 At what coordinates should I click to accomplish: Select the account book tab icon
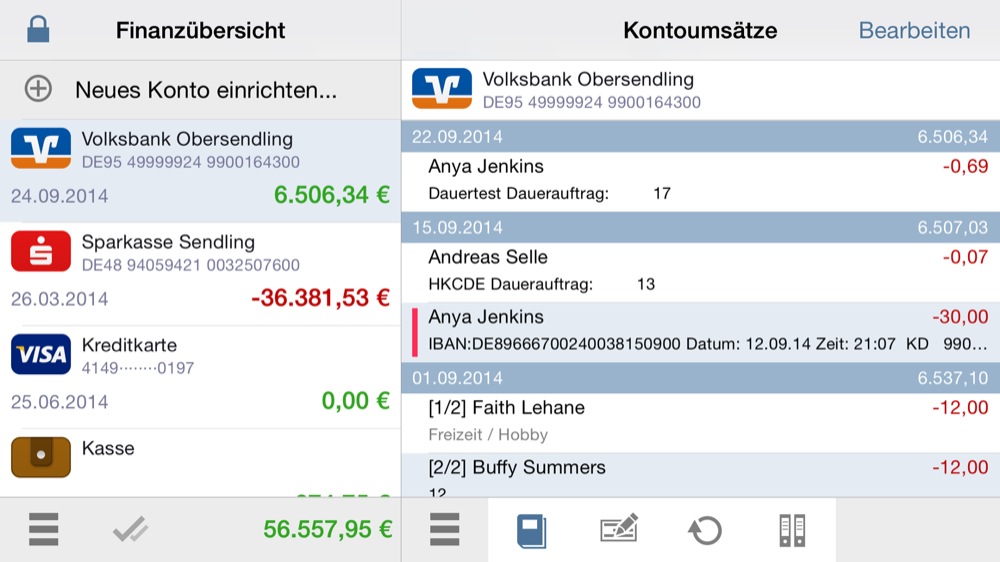531,529
